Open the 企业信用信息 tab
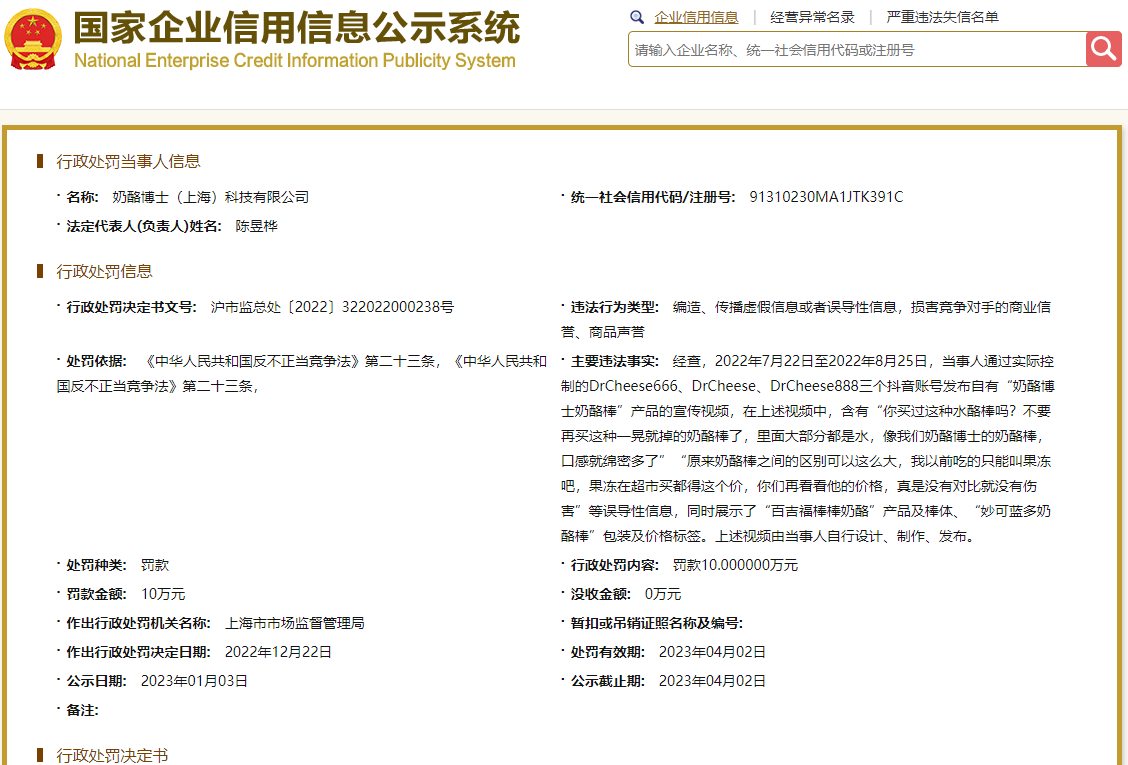Screen dimensions: 1128x765 tap(696, 17)
